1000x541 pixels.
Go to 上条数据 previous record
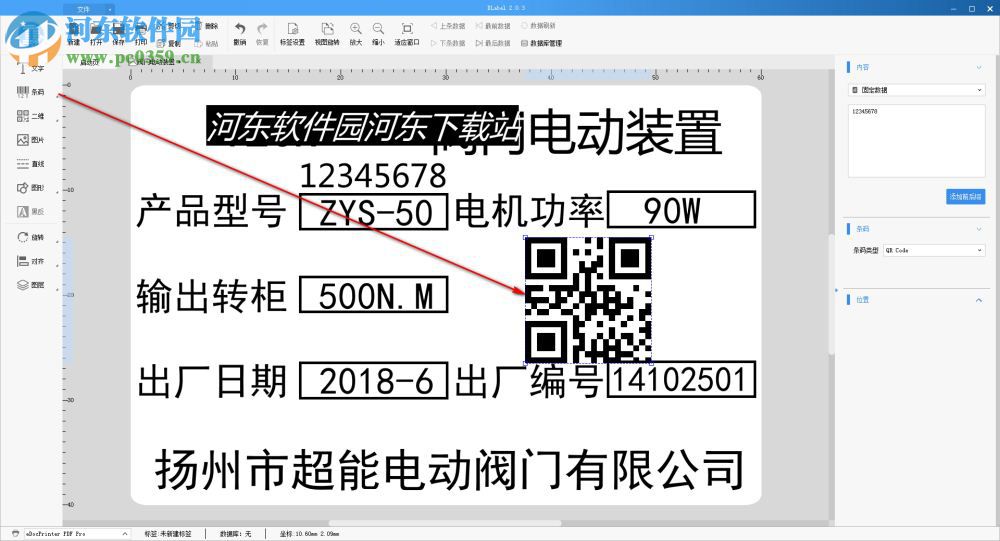pos(448,26)
